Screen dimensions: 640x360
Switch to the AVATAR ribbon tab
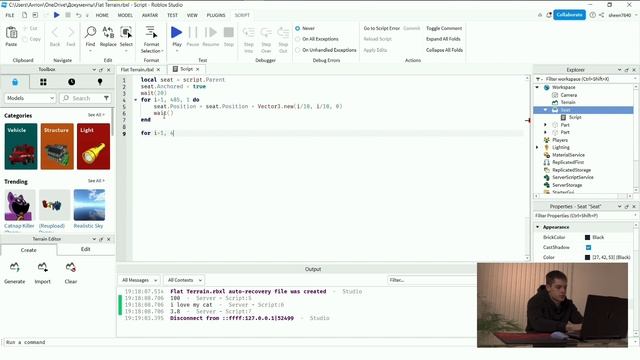point(150,15)
